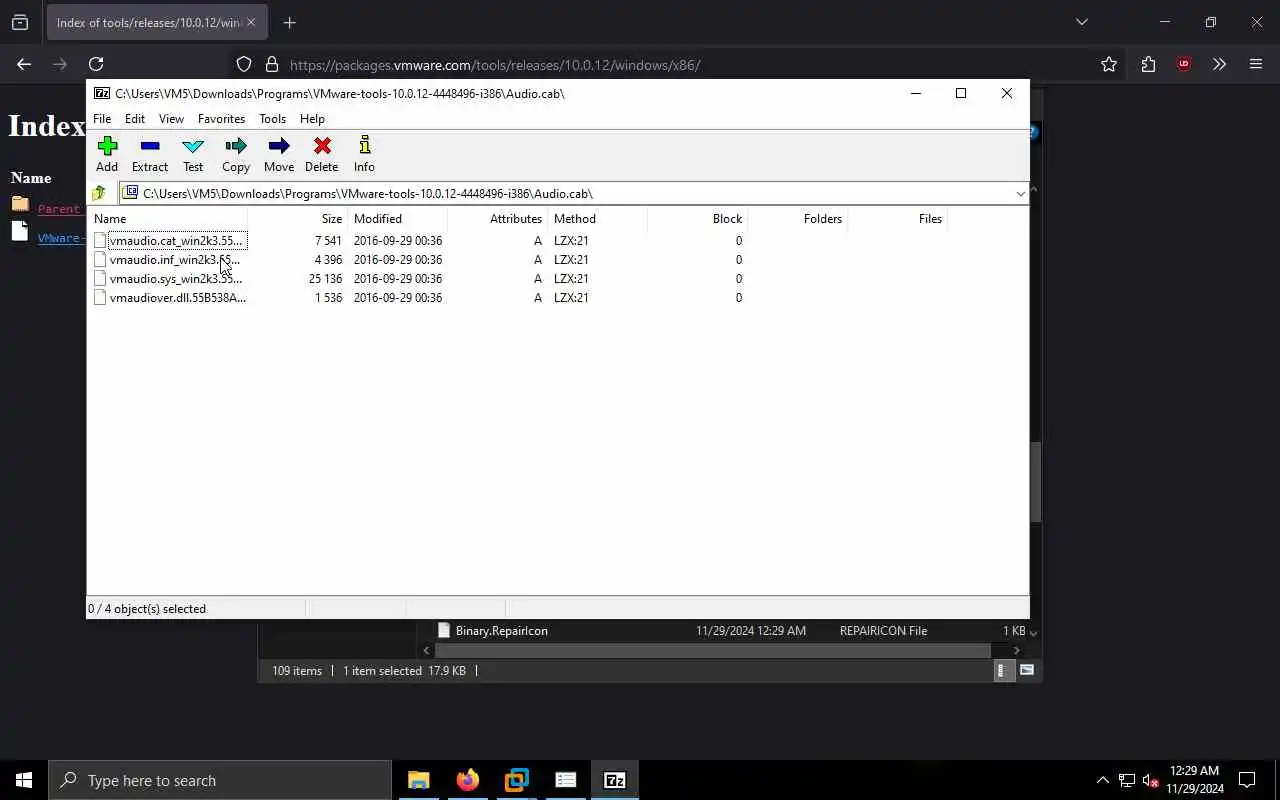
Task: Sort by Block column header
Action: coord(697,219)
